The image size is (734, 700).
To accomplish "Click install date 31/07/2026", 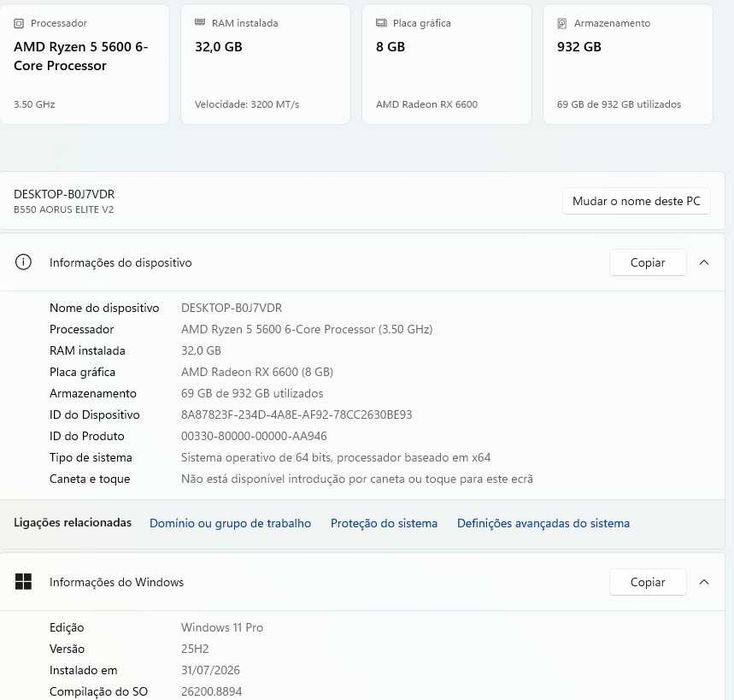I will click(x=210, y=671).
